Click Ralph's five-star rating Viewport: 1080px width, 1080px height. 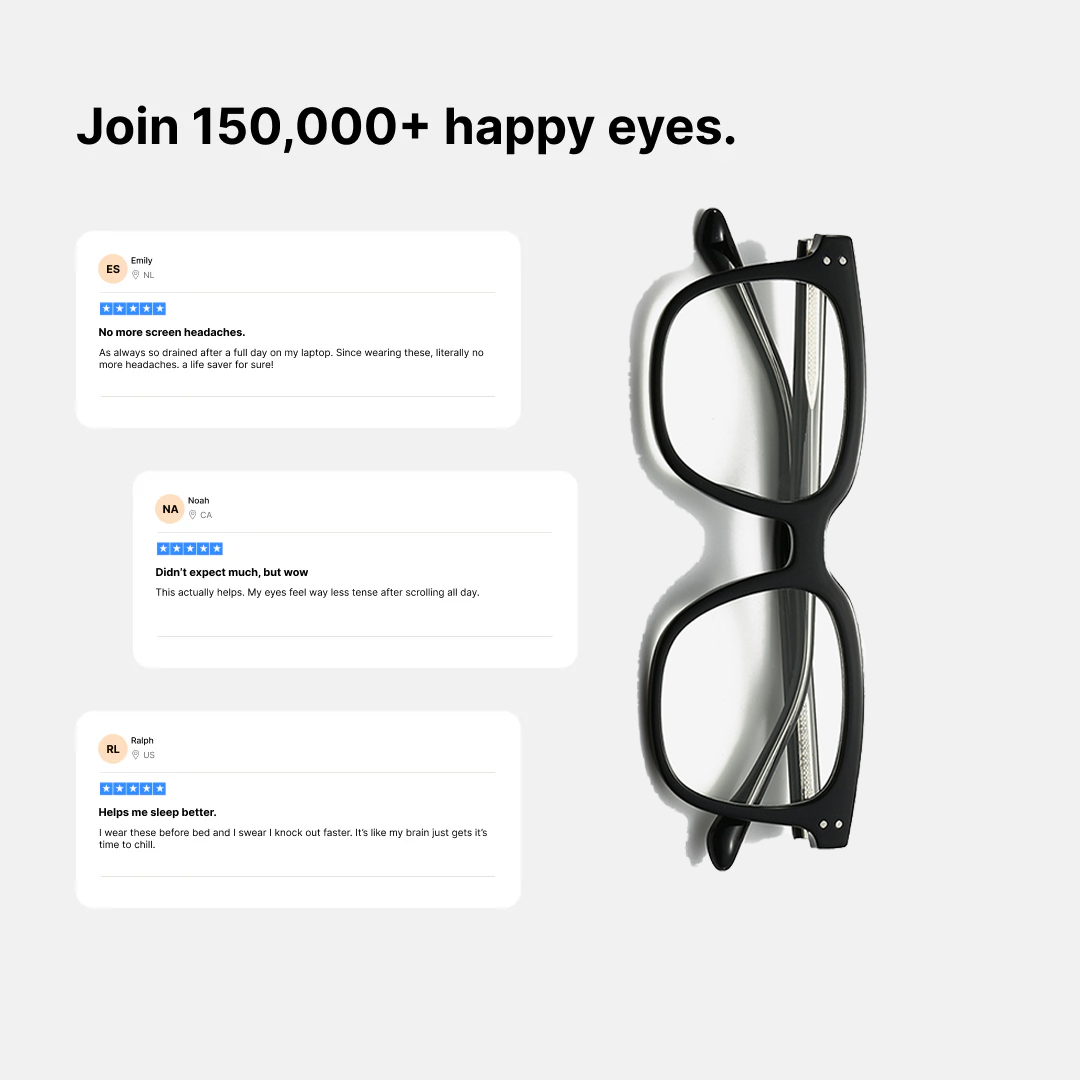click(133, 789)
